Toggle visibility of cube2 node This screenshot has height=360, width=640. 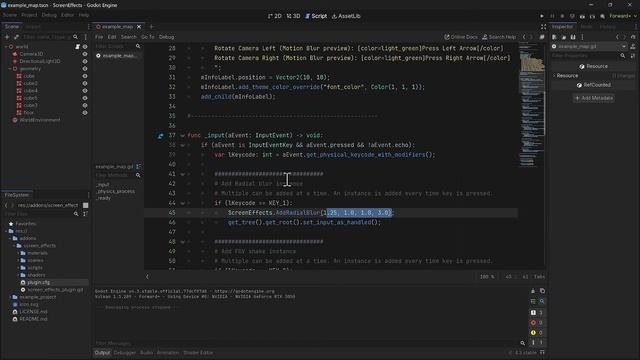(x=85, y=83)
